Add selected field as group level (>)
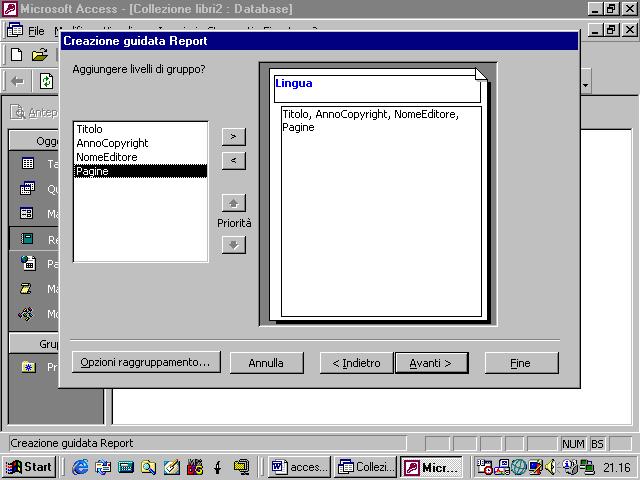Screen dimensions: 640x480 pyautogui.click(x=234, y=137)
